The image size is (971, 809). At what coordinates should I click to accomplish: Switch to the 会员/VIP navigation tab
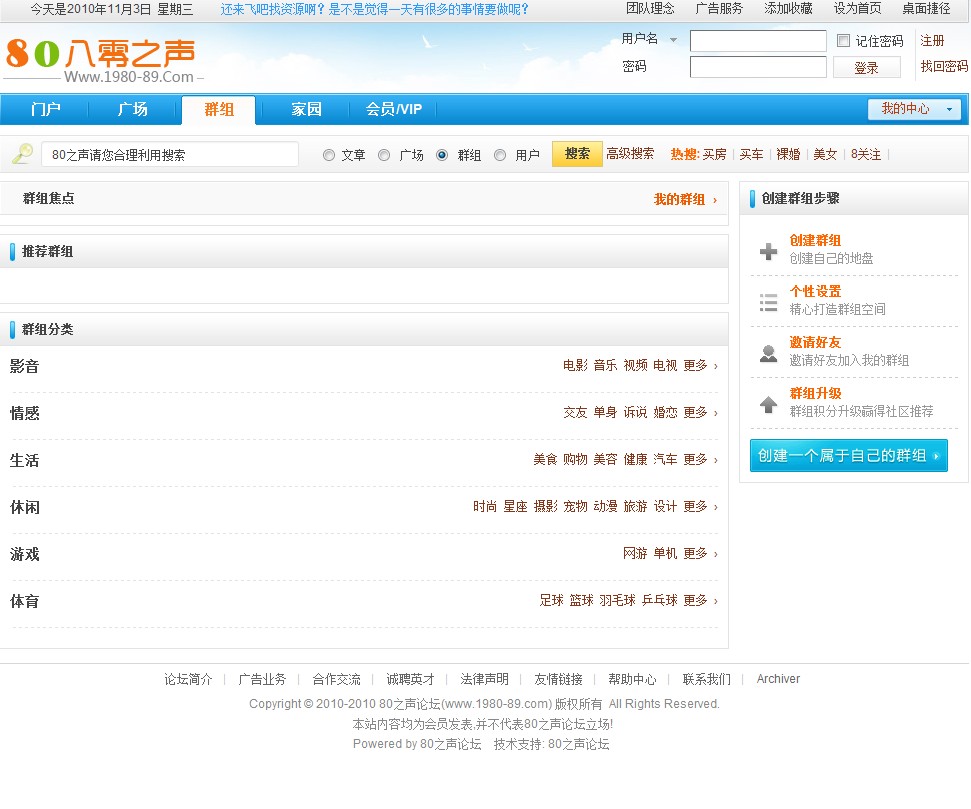[x=394, y=110]
